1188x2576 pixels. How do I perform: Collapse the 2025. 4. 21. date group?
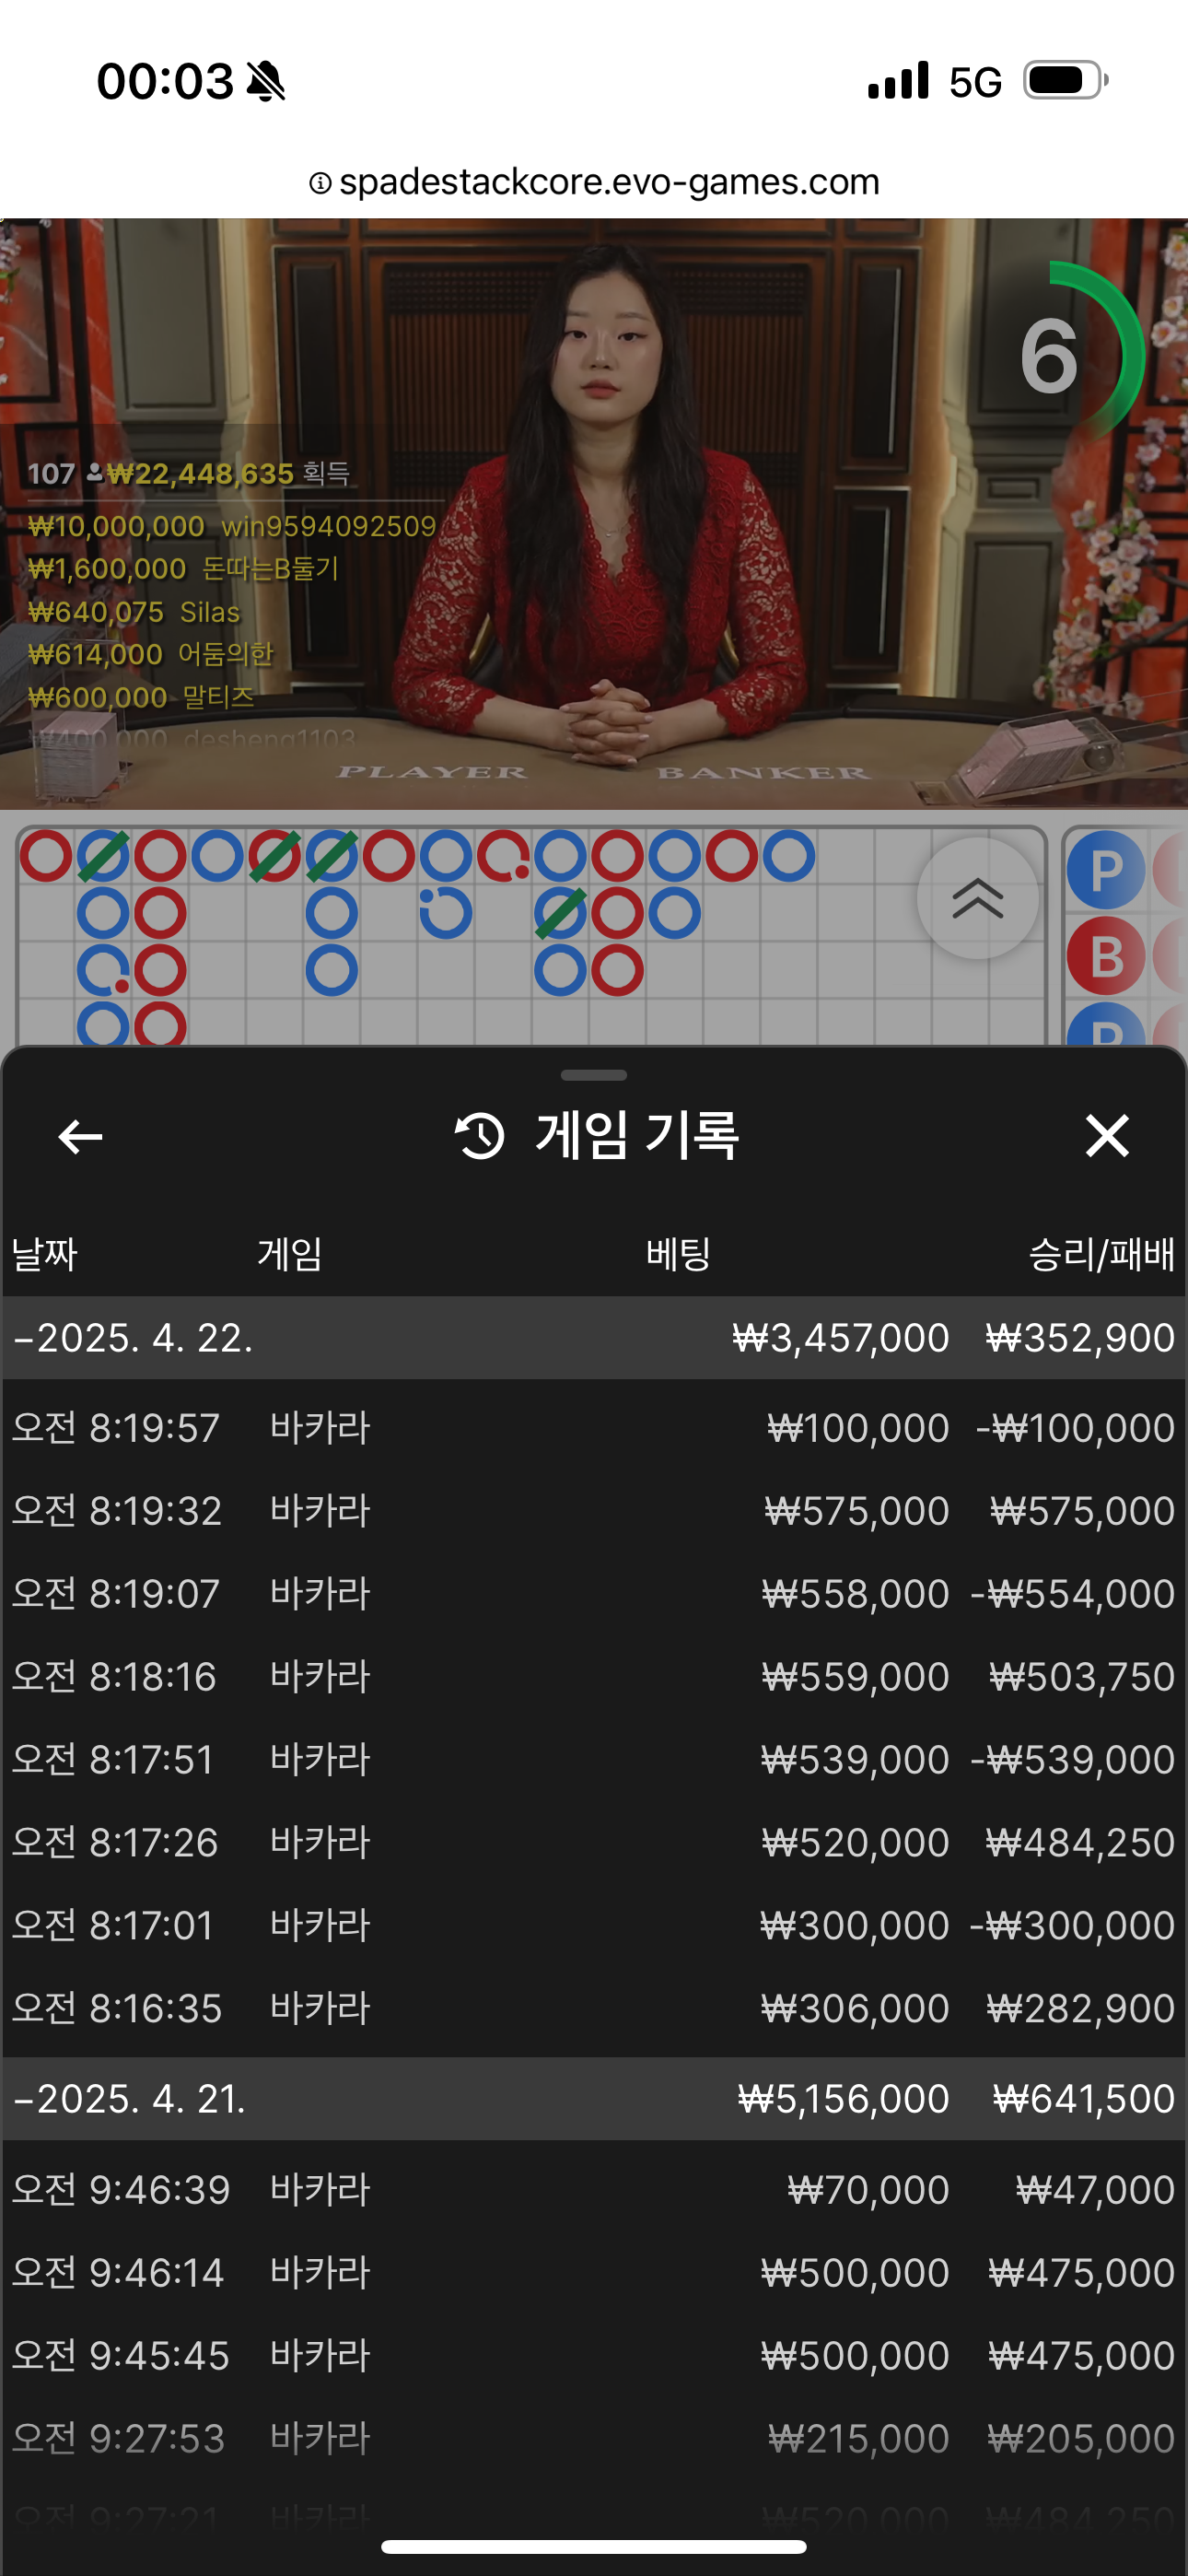pos(594,2098)
